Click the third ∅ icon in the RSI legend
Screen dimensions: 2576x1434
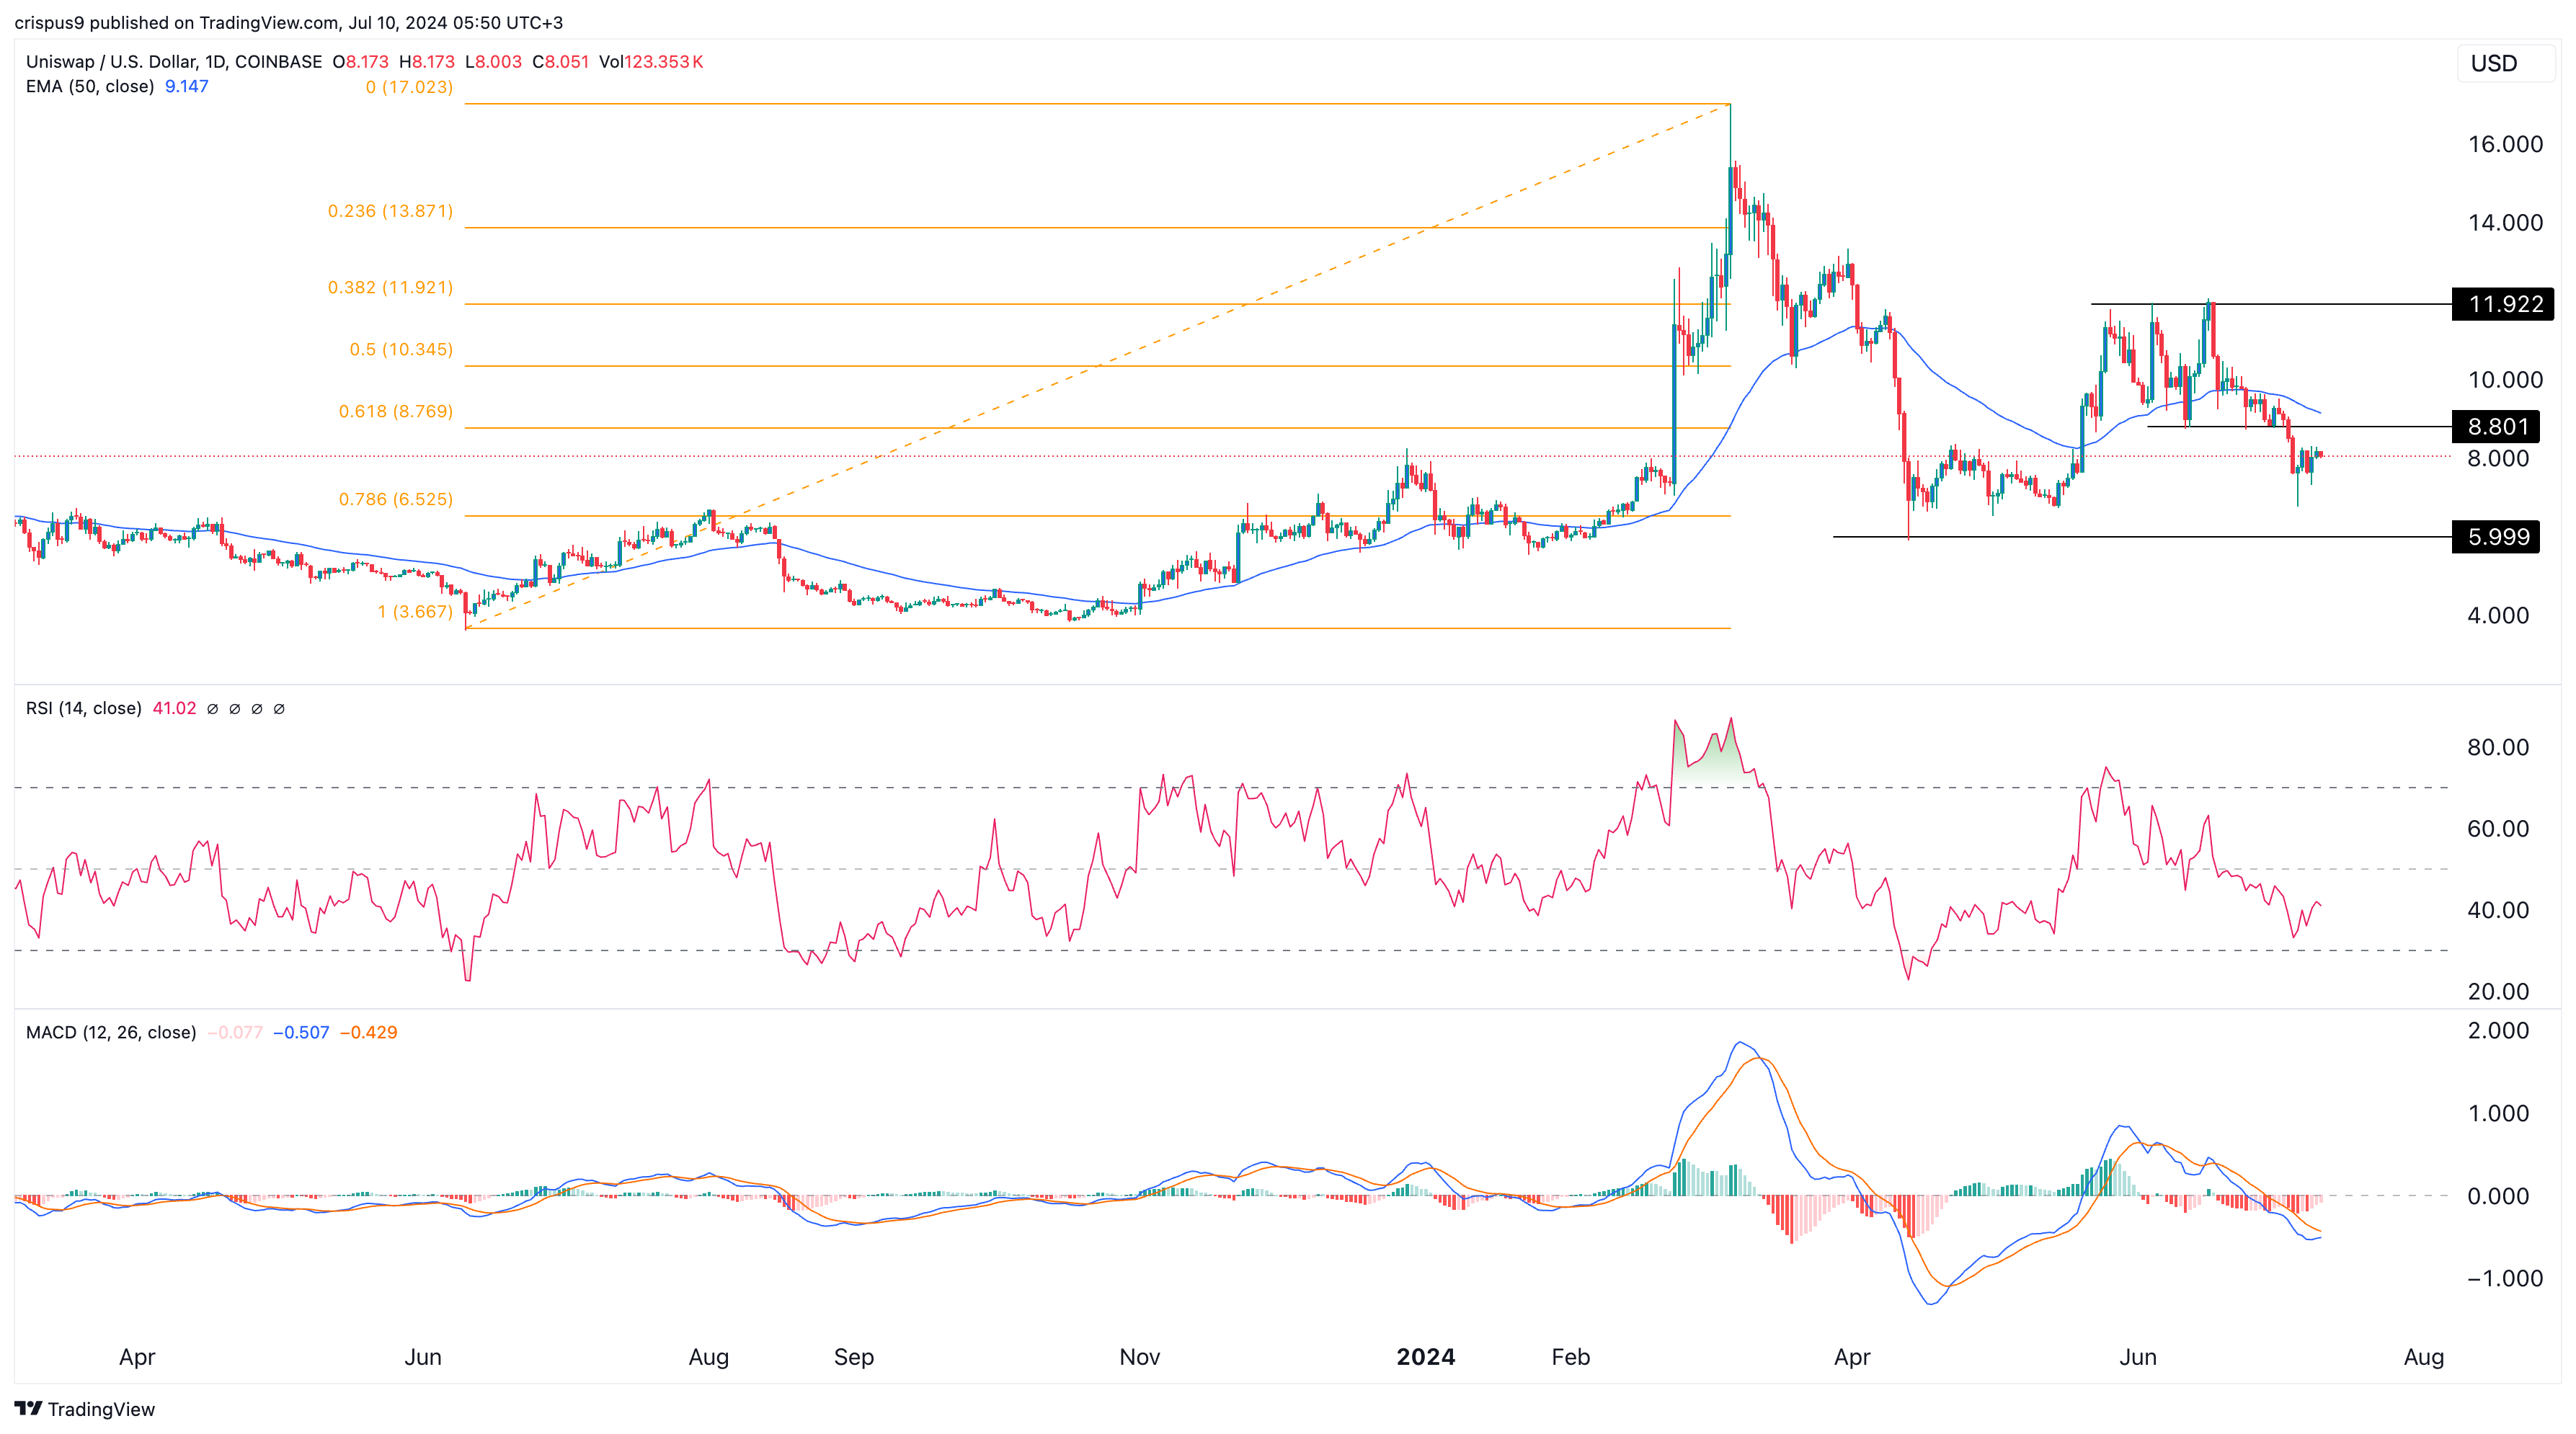(256, 709)
